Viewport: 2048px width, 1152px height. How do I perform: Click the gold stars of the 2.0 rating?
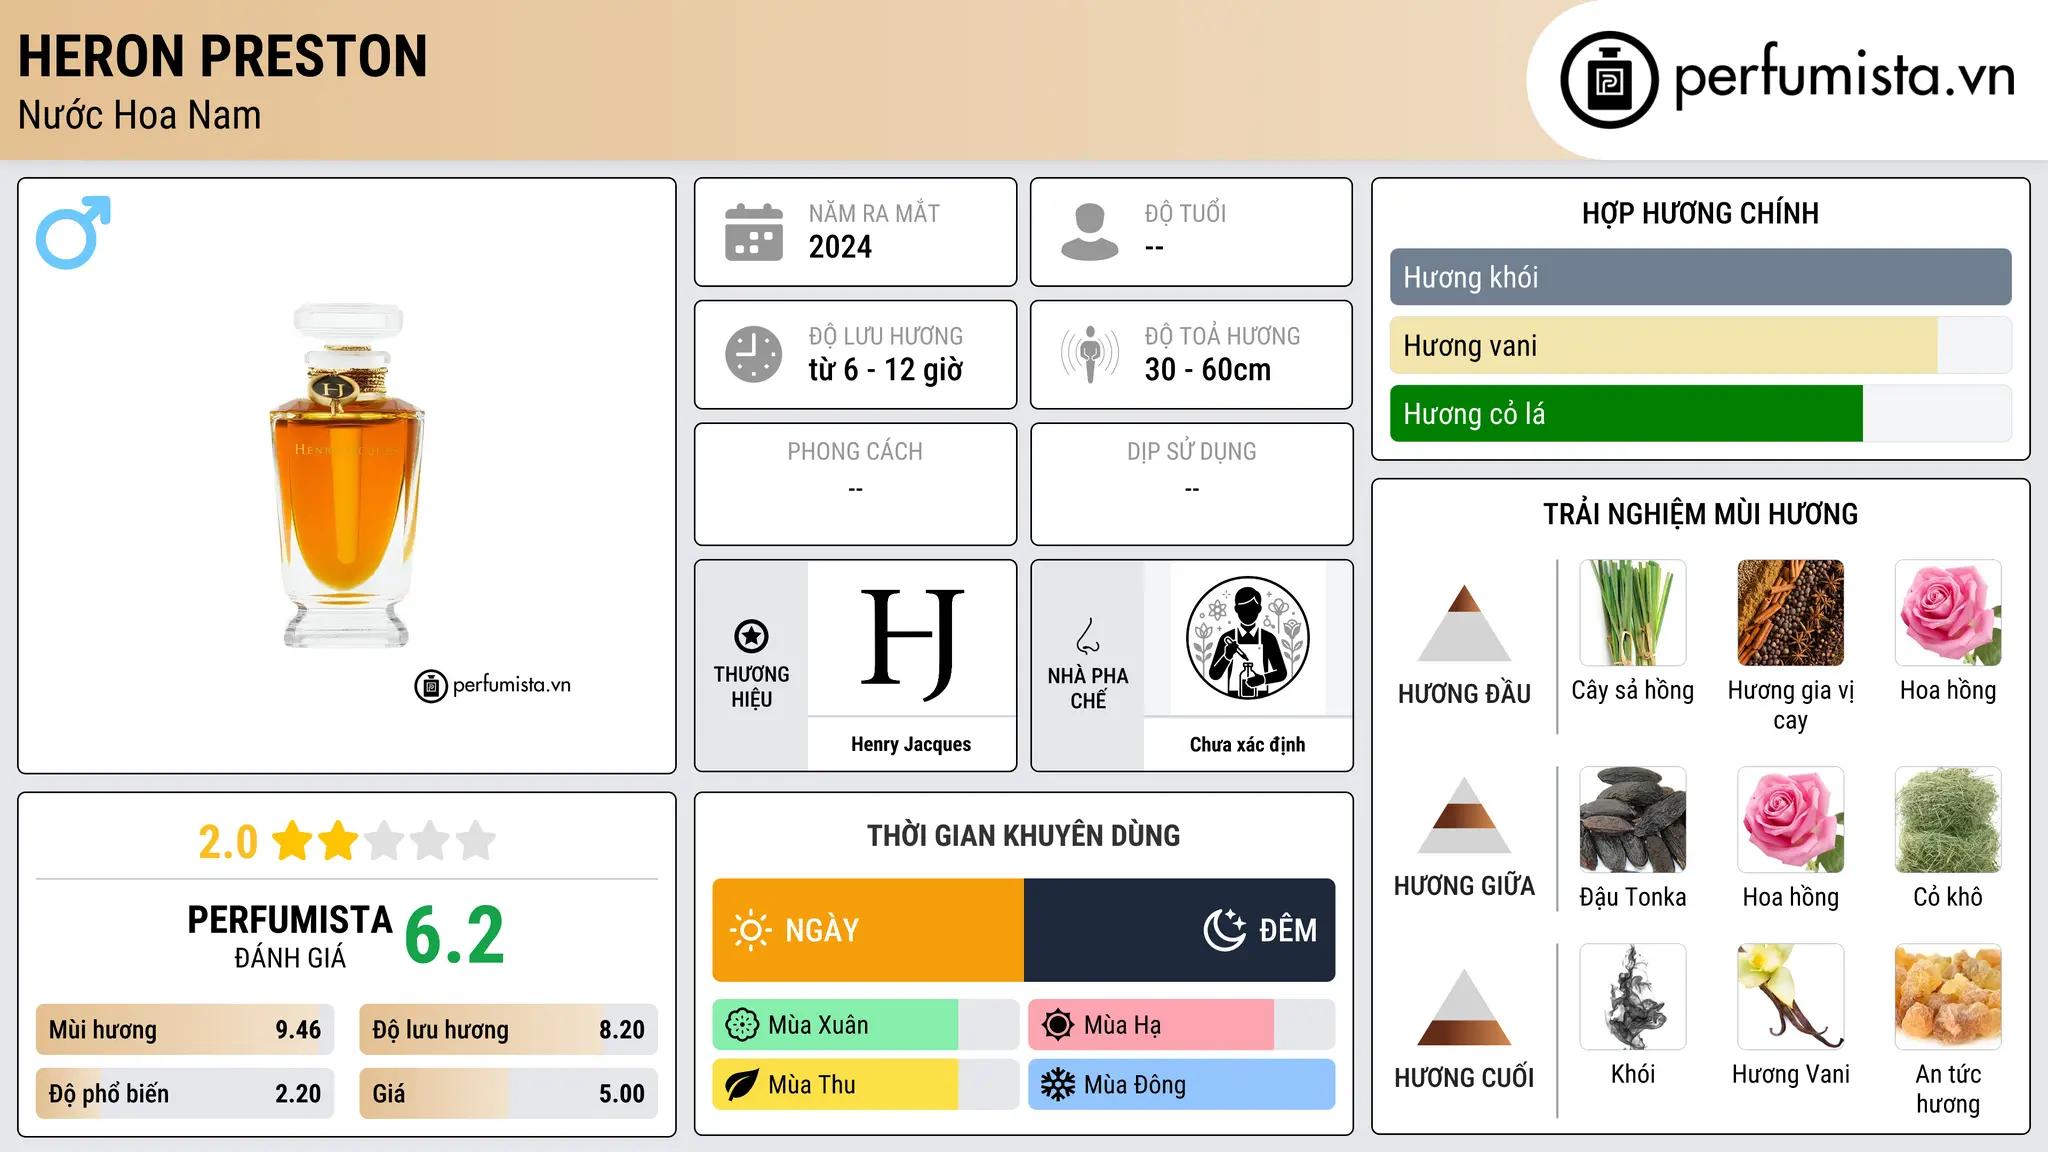315,841
